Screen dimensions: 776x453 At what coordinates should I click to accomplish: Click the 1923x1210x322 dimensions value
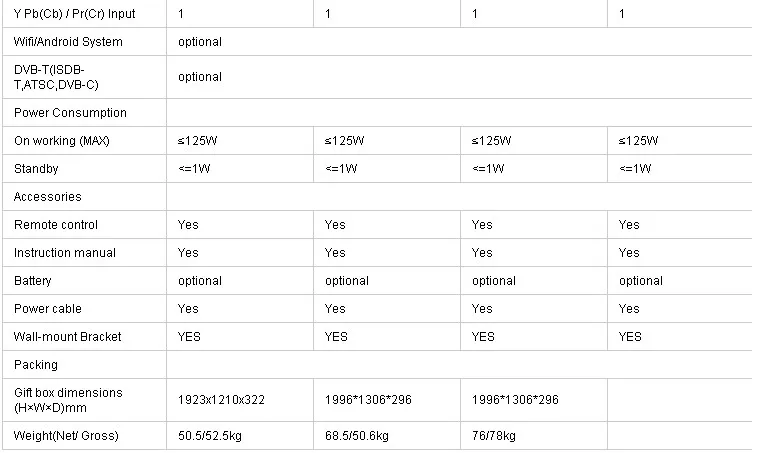[221, 400]
